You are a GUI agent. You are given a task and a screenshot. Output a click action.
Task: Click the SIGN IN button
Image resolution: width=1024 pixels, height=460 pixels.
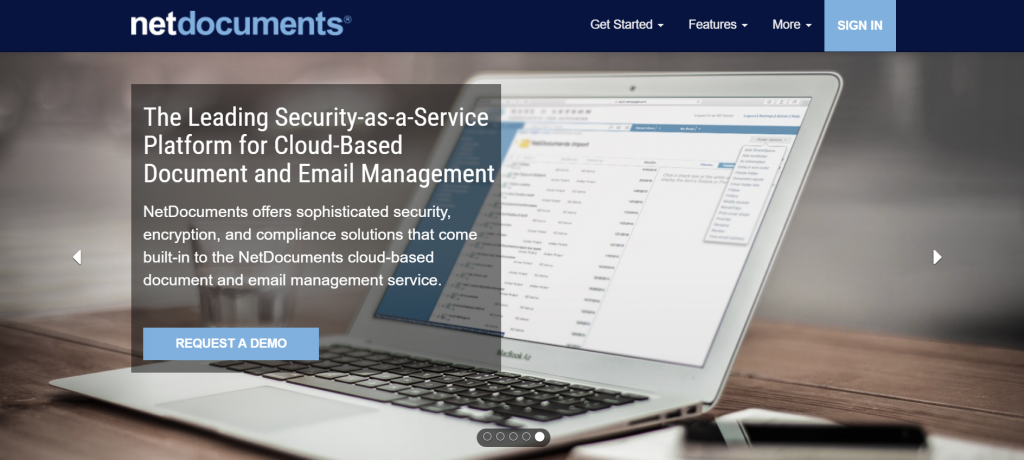pyautogui.click(x=859, y=25)
